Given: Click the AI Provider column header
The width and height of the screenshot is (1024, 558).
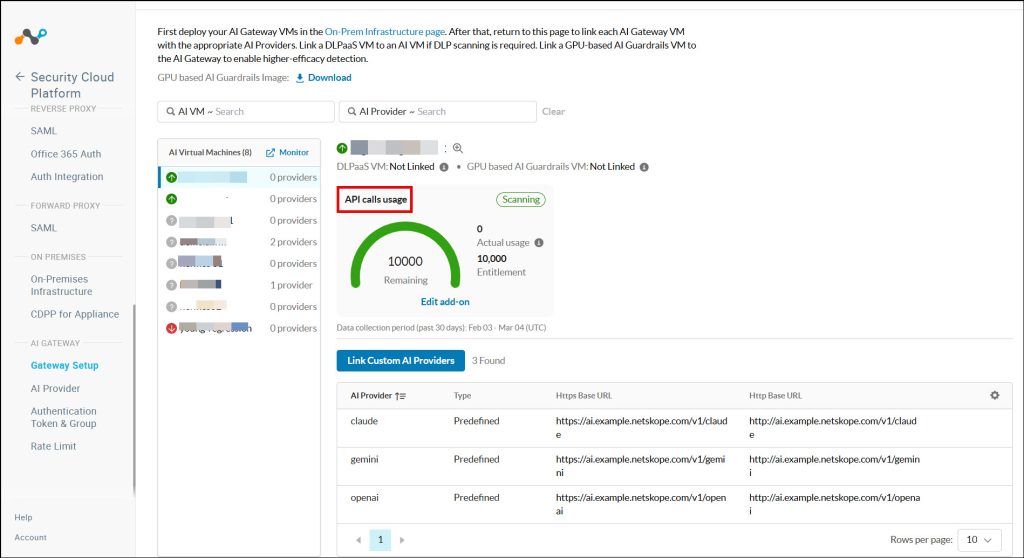Looking at the screenshot, I should [x=371, y=396].
